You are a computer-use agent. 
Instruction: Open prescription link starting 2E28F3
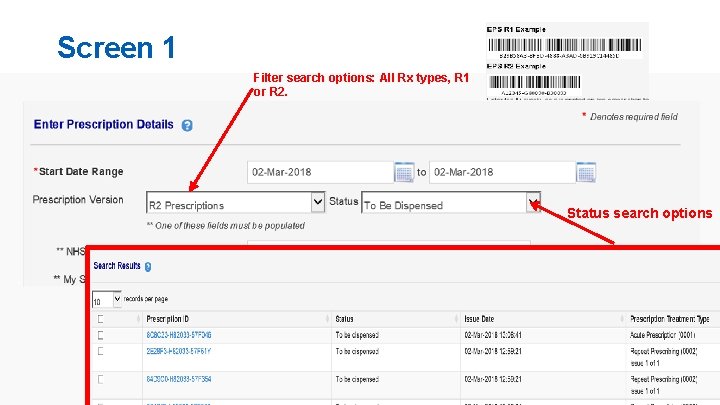click(x=178, y=351)
